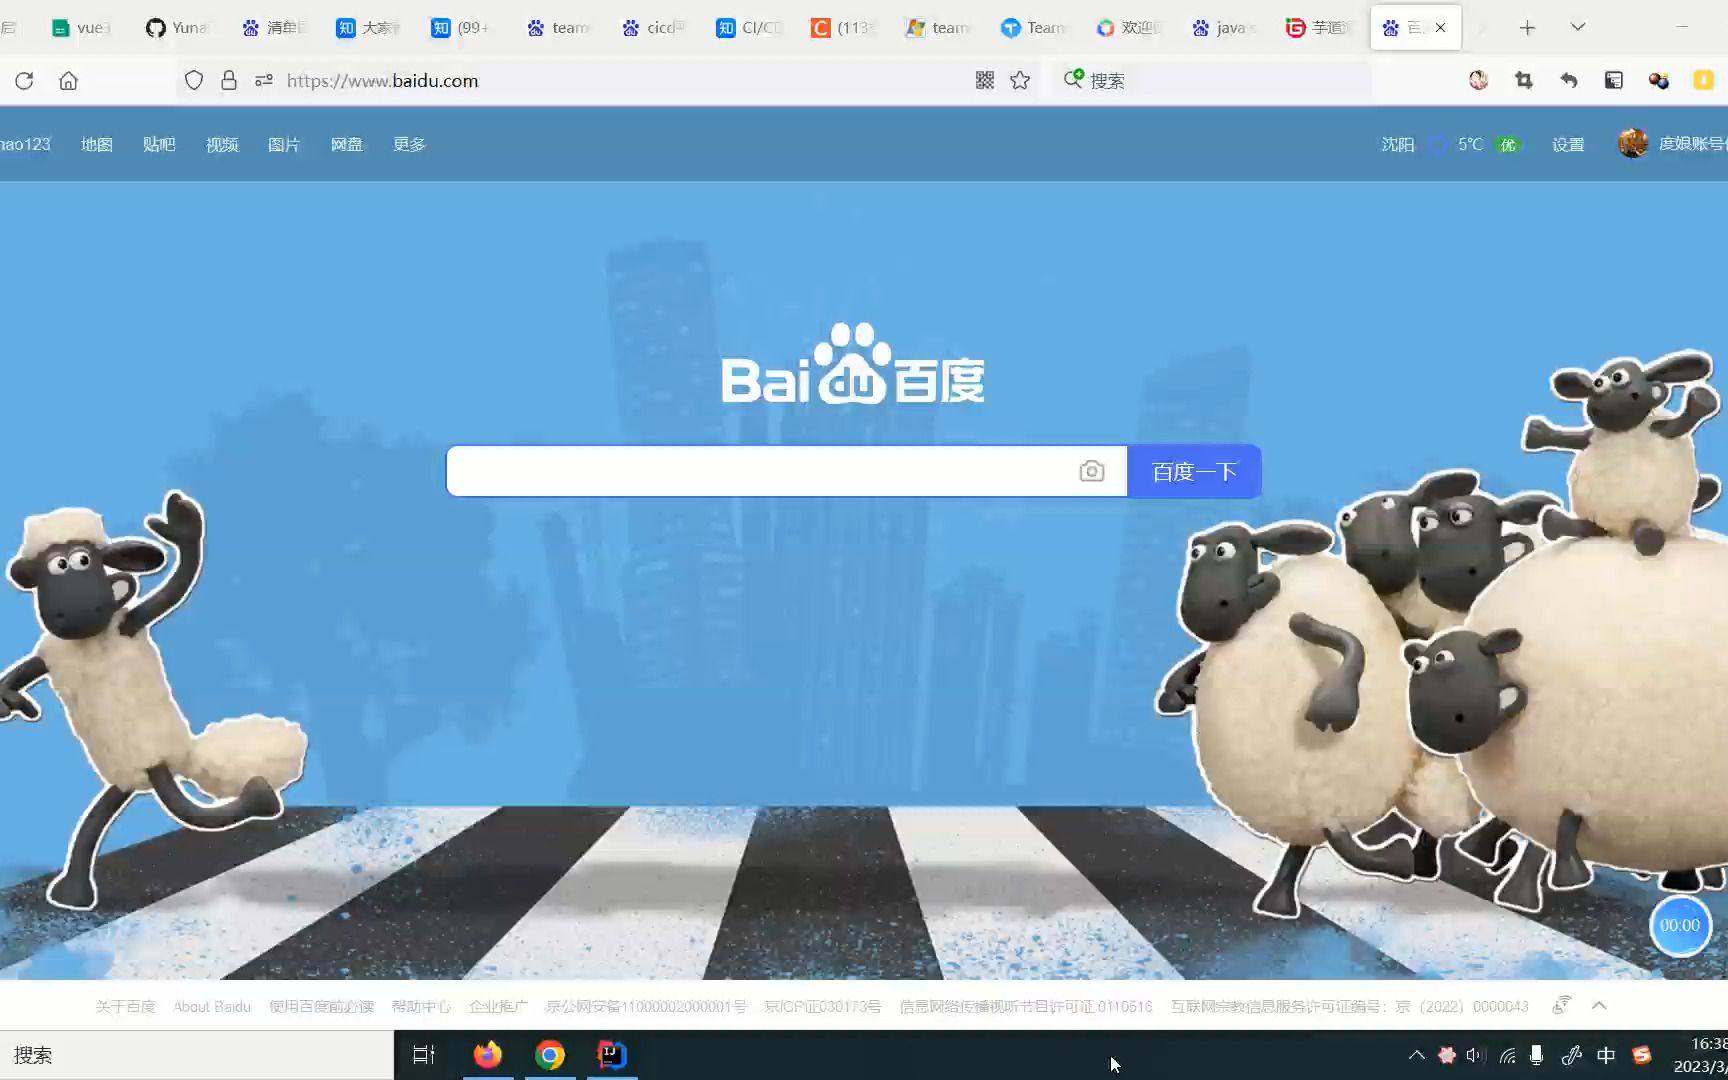Close the current Baidu tab
The image size is (1728, 1080).
1440,28
